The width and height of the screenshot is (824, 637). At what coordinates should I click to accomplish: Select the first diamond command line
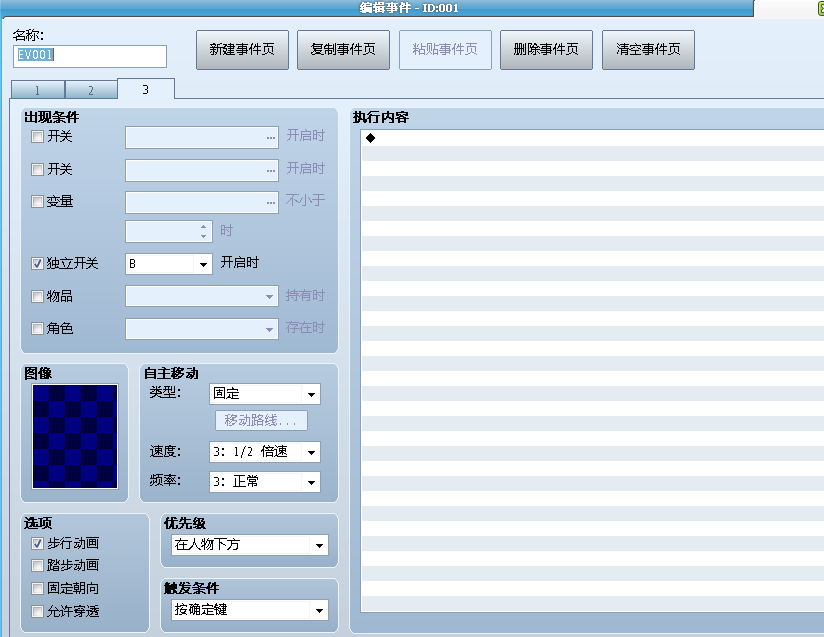click(x=592, y=138)
